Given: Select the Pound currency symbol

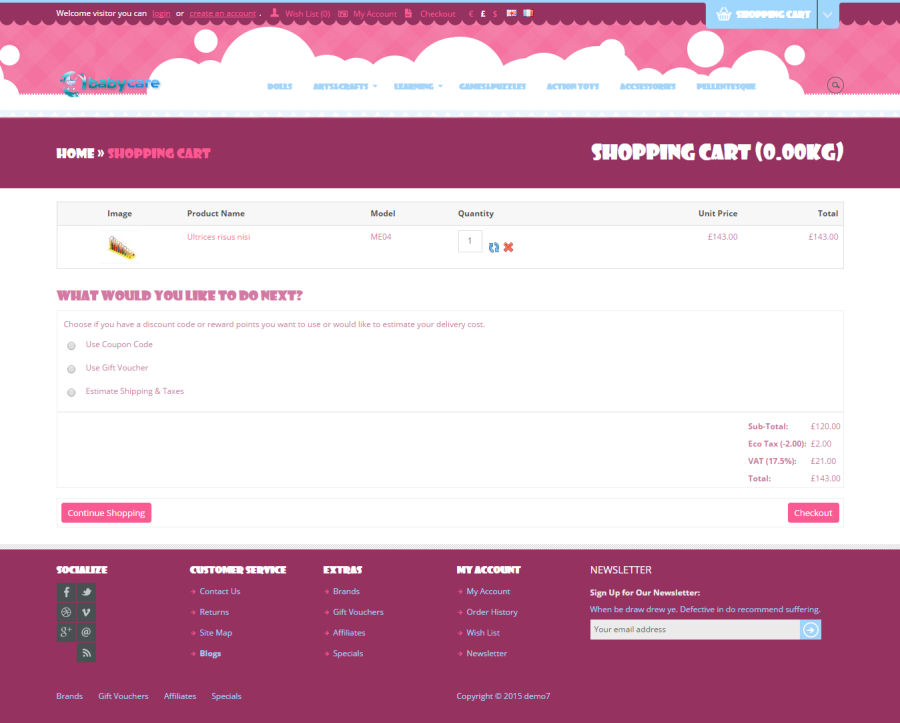Looking at the screenshot, I should point(483,14).
